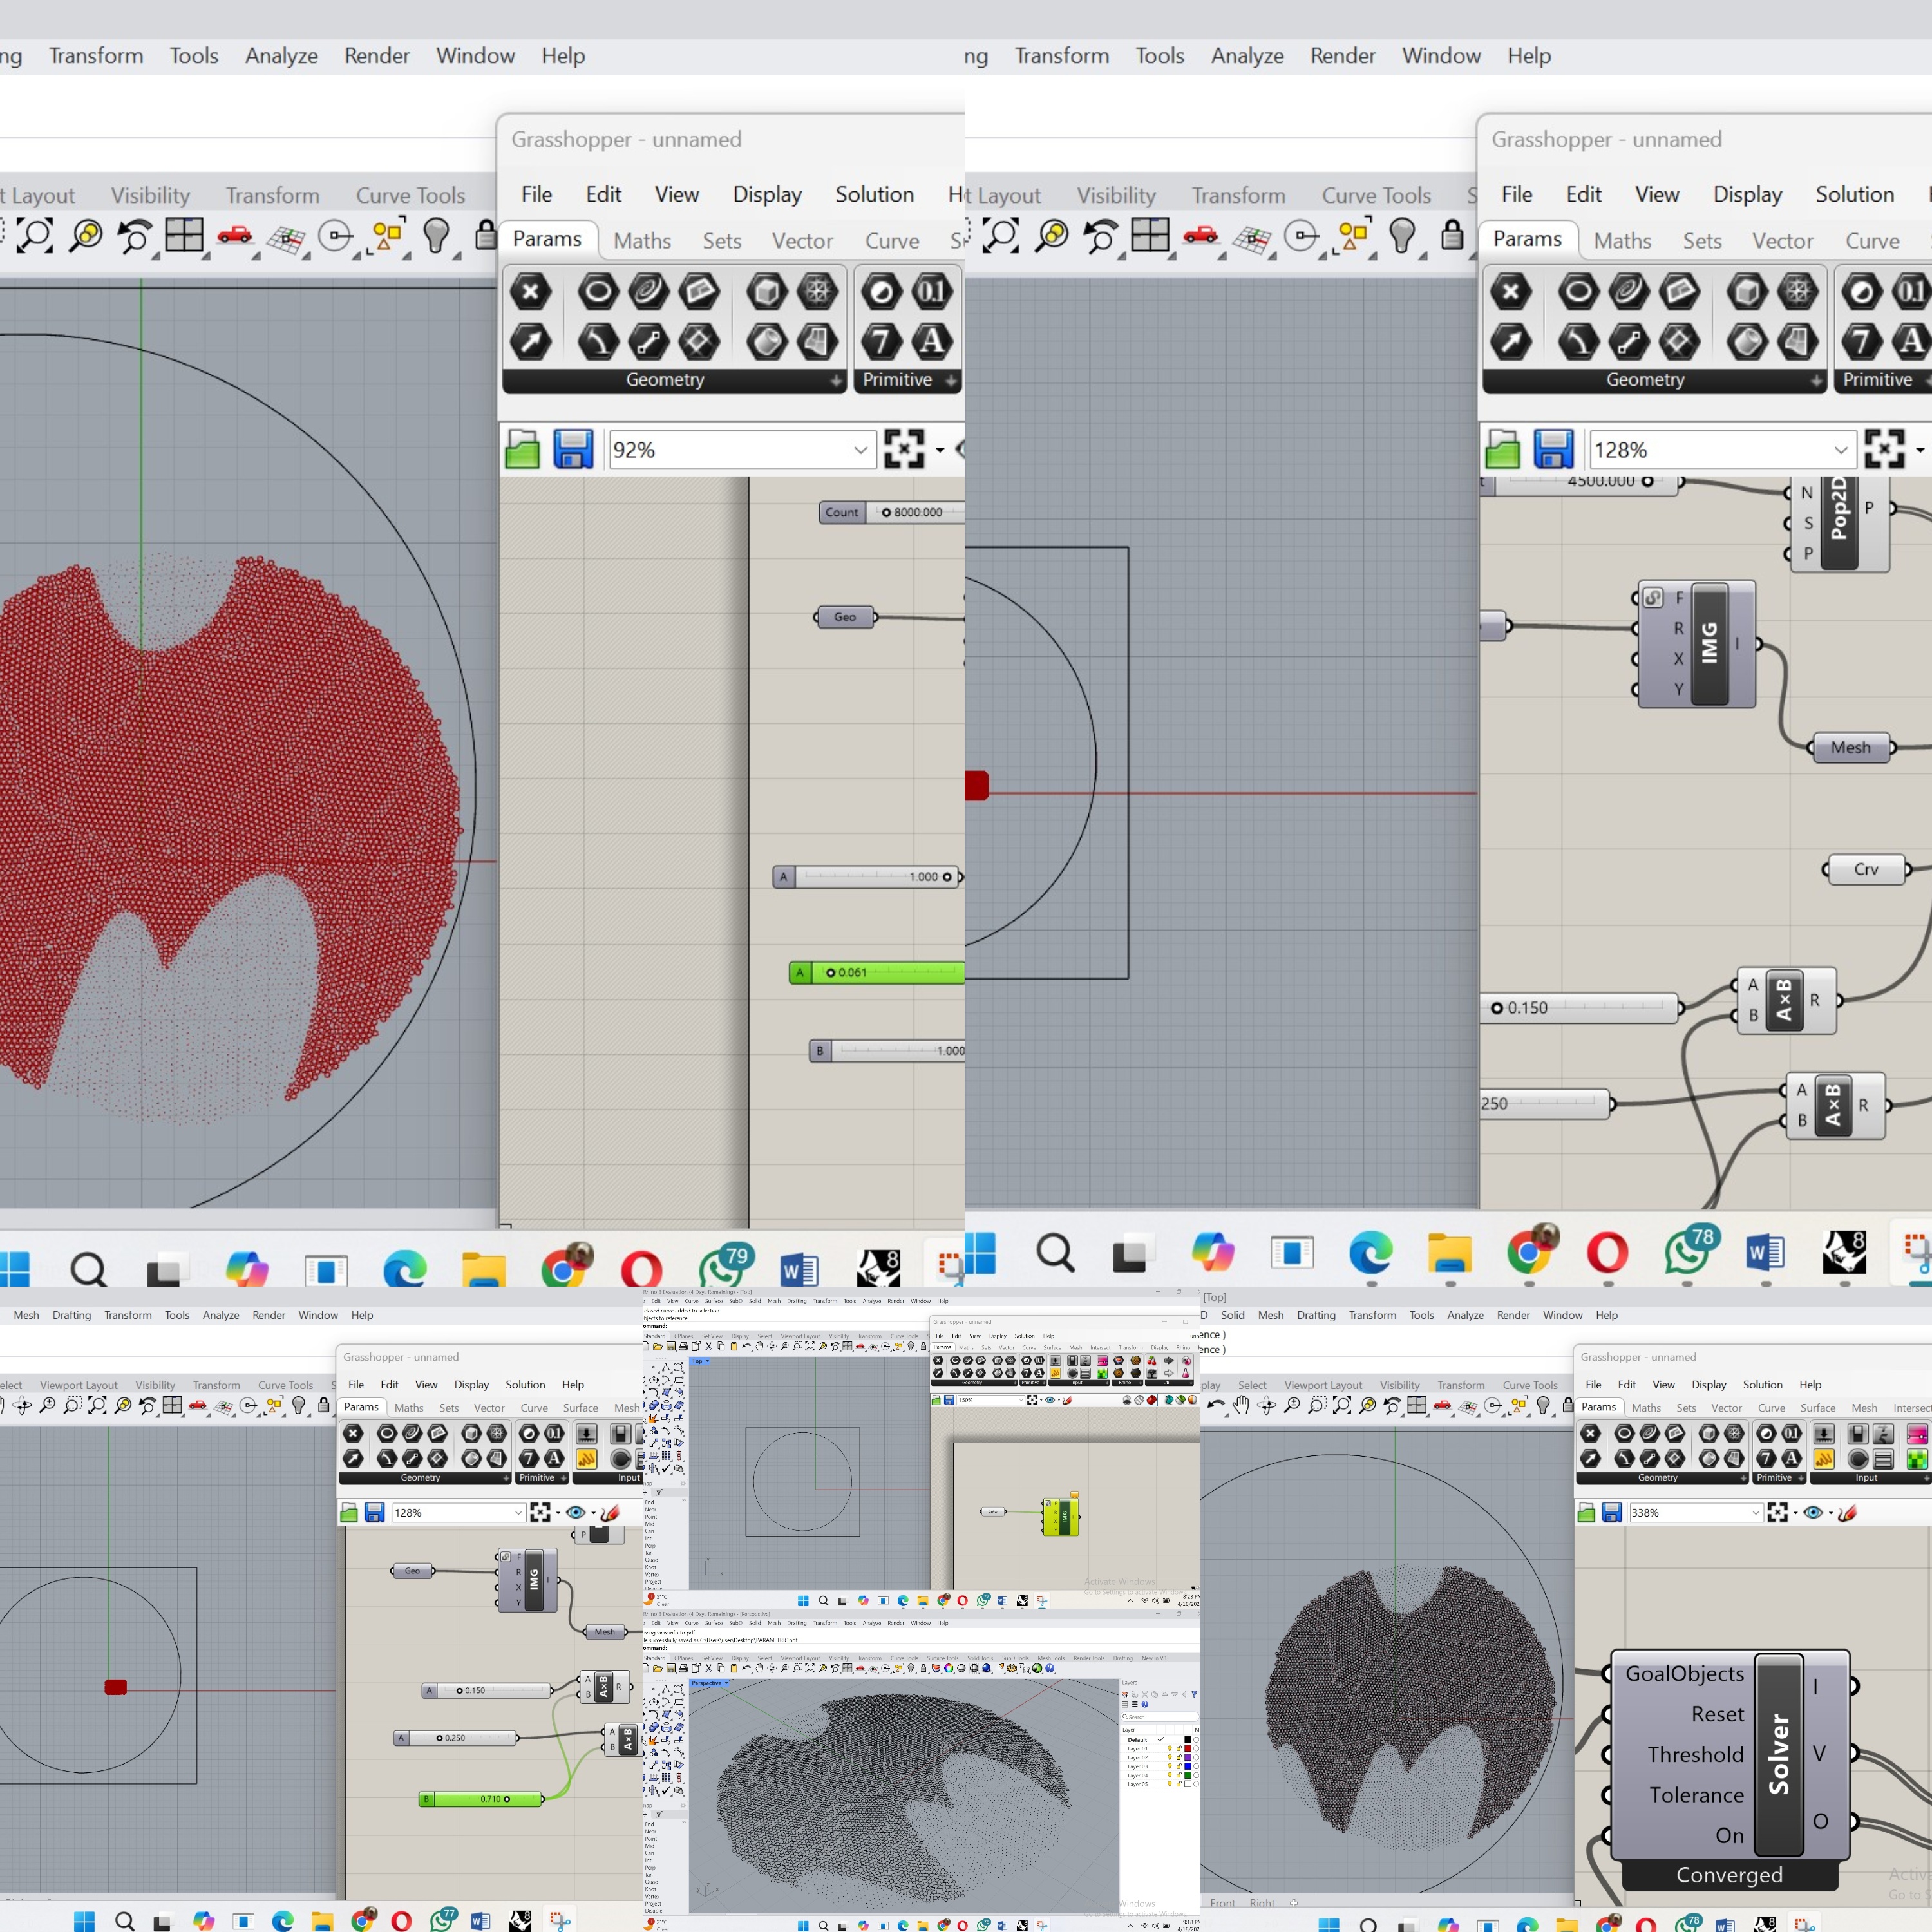Switch to the Surface Tools toolbar tab
Screen dimensions: 1932x1932
[x=943, y=1658]
